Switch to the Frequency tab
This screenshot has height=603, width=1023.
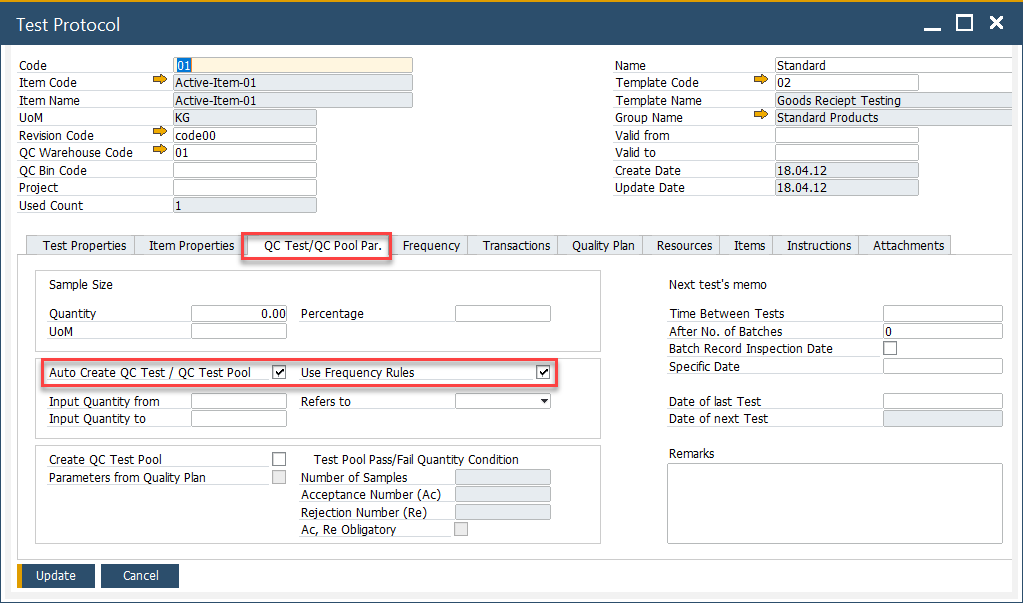coord(431,246)
